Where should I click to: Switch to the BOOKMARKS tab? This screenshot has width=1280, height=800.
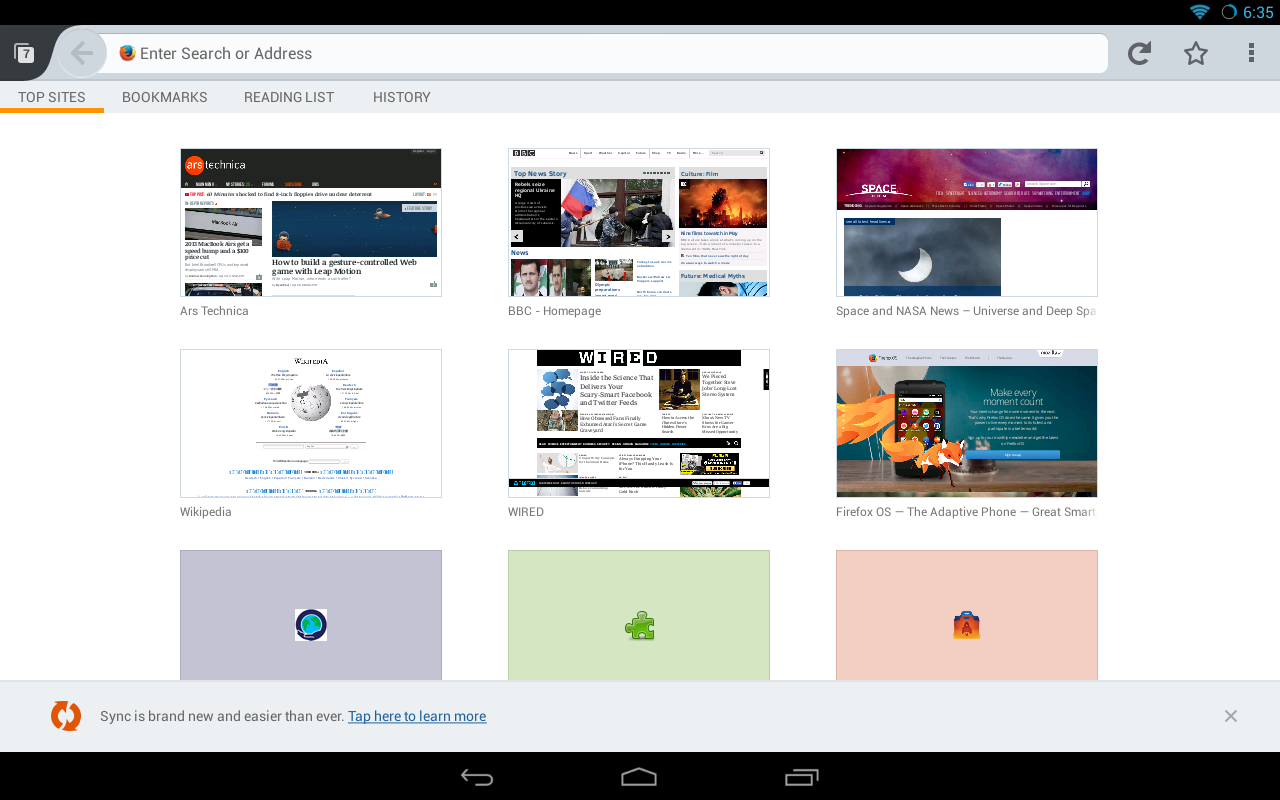164,97
